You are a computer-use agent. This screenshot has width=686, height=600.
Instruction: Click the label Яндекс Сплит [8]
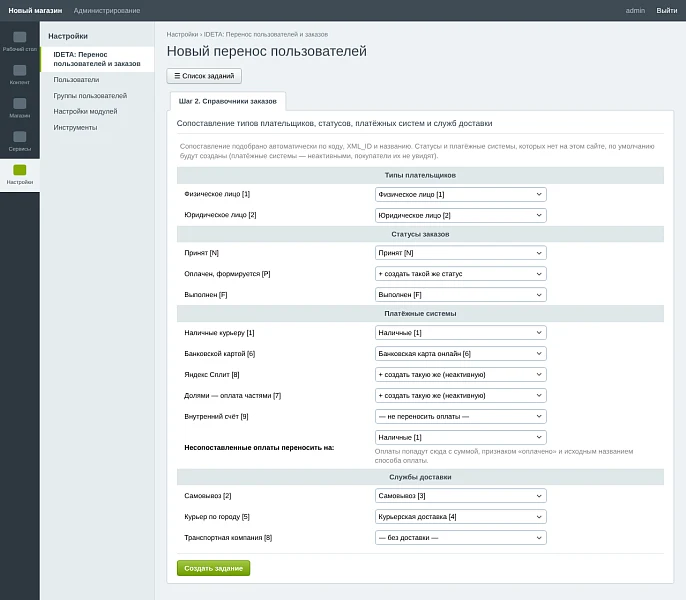tap(212, 375)
